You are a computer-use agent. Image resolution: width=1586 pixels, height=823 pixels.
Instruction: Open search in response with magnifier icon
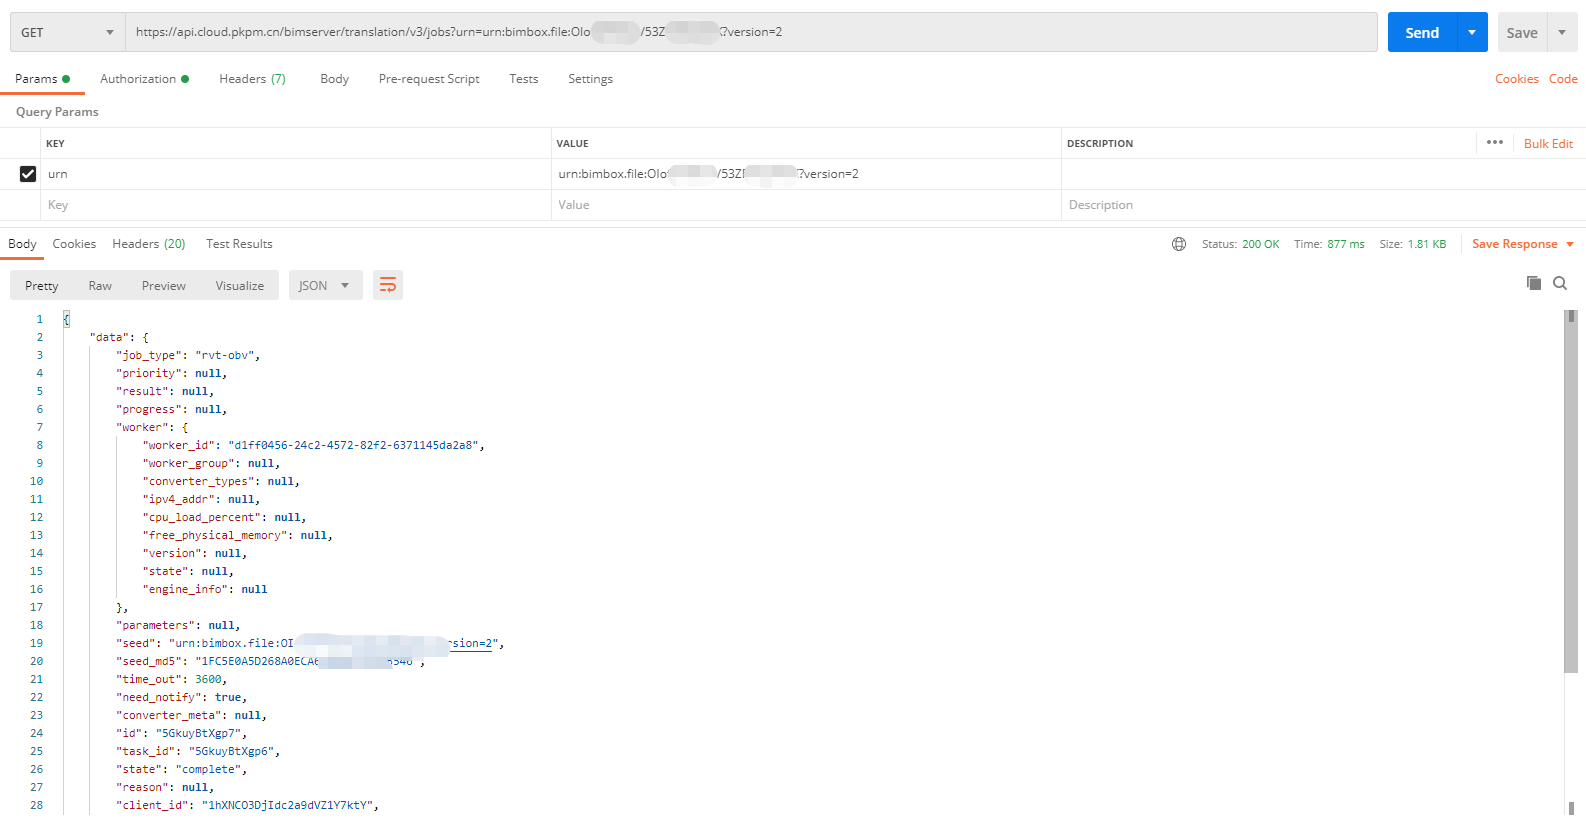1559,284
